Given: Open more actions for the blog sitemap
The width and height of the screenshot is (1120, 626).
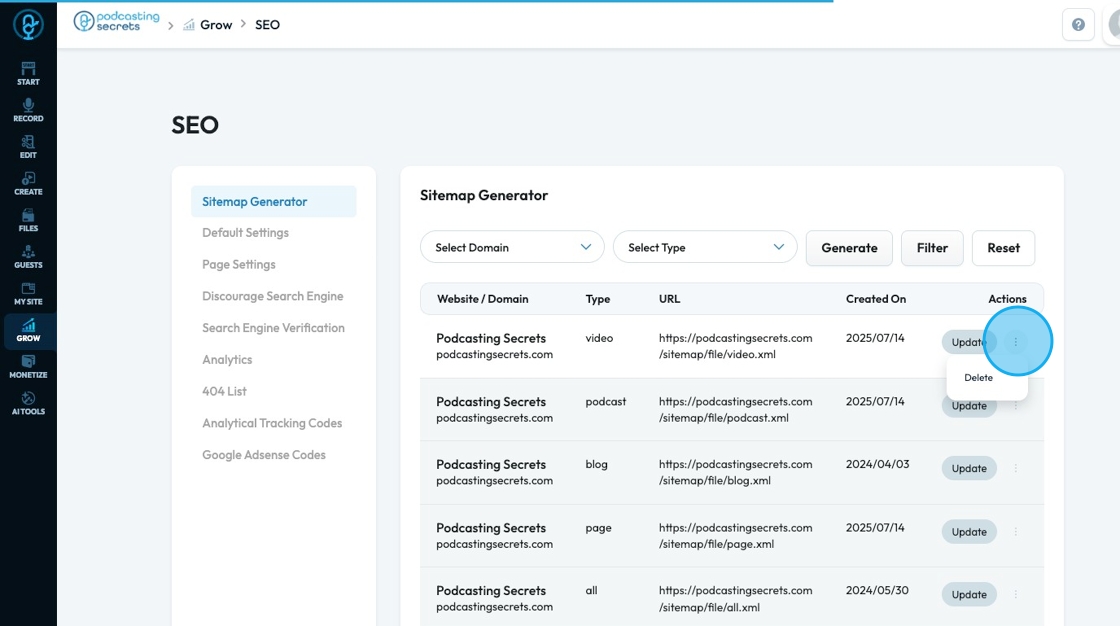Looking at the screenshot, I should 1016,468.
